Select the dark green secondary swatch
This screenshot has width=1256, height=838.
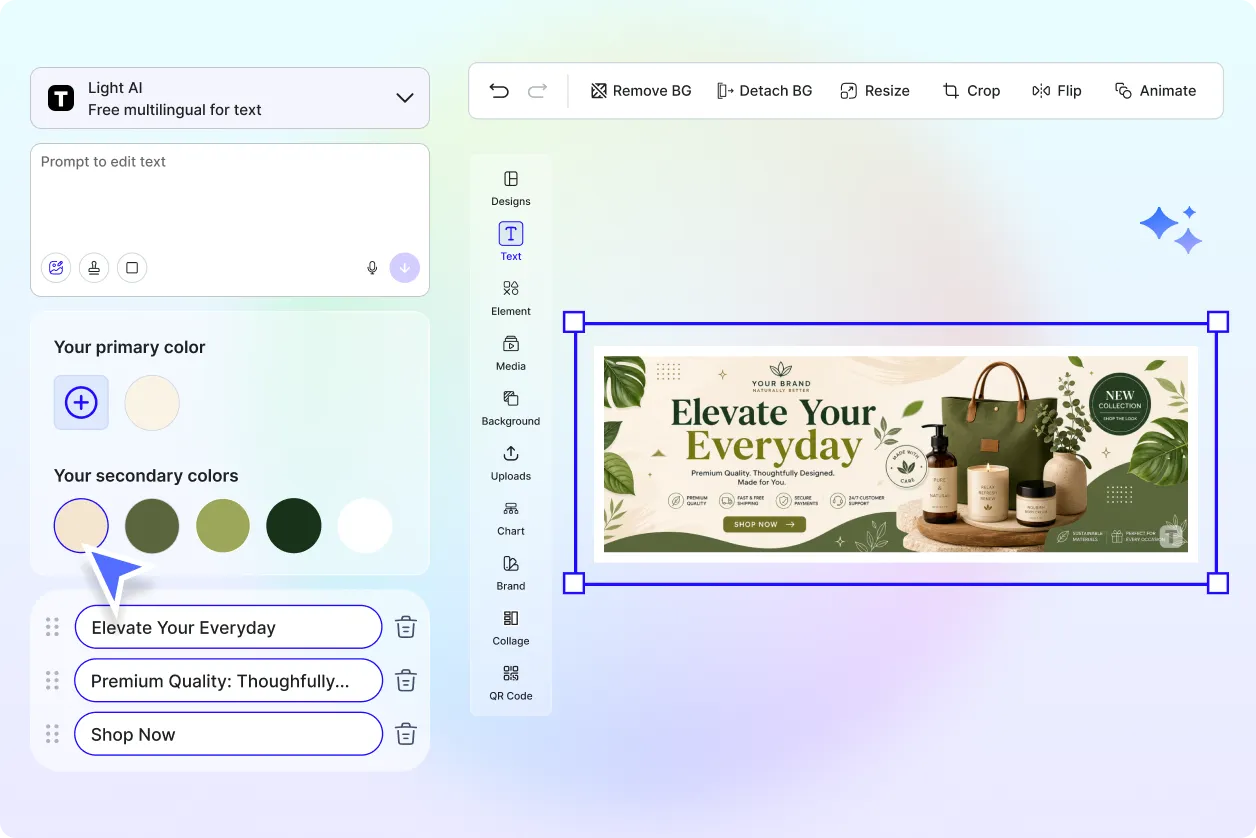pos(294,526)
